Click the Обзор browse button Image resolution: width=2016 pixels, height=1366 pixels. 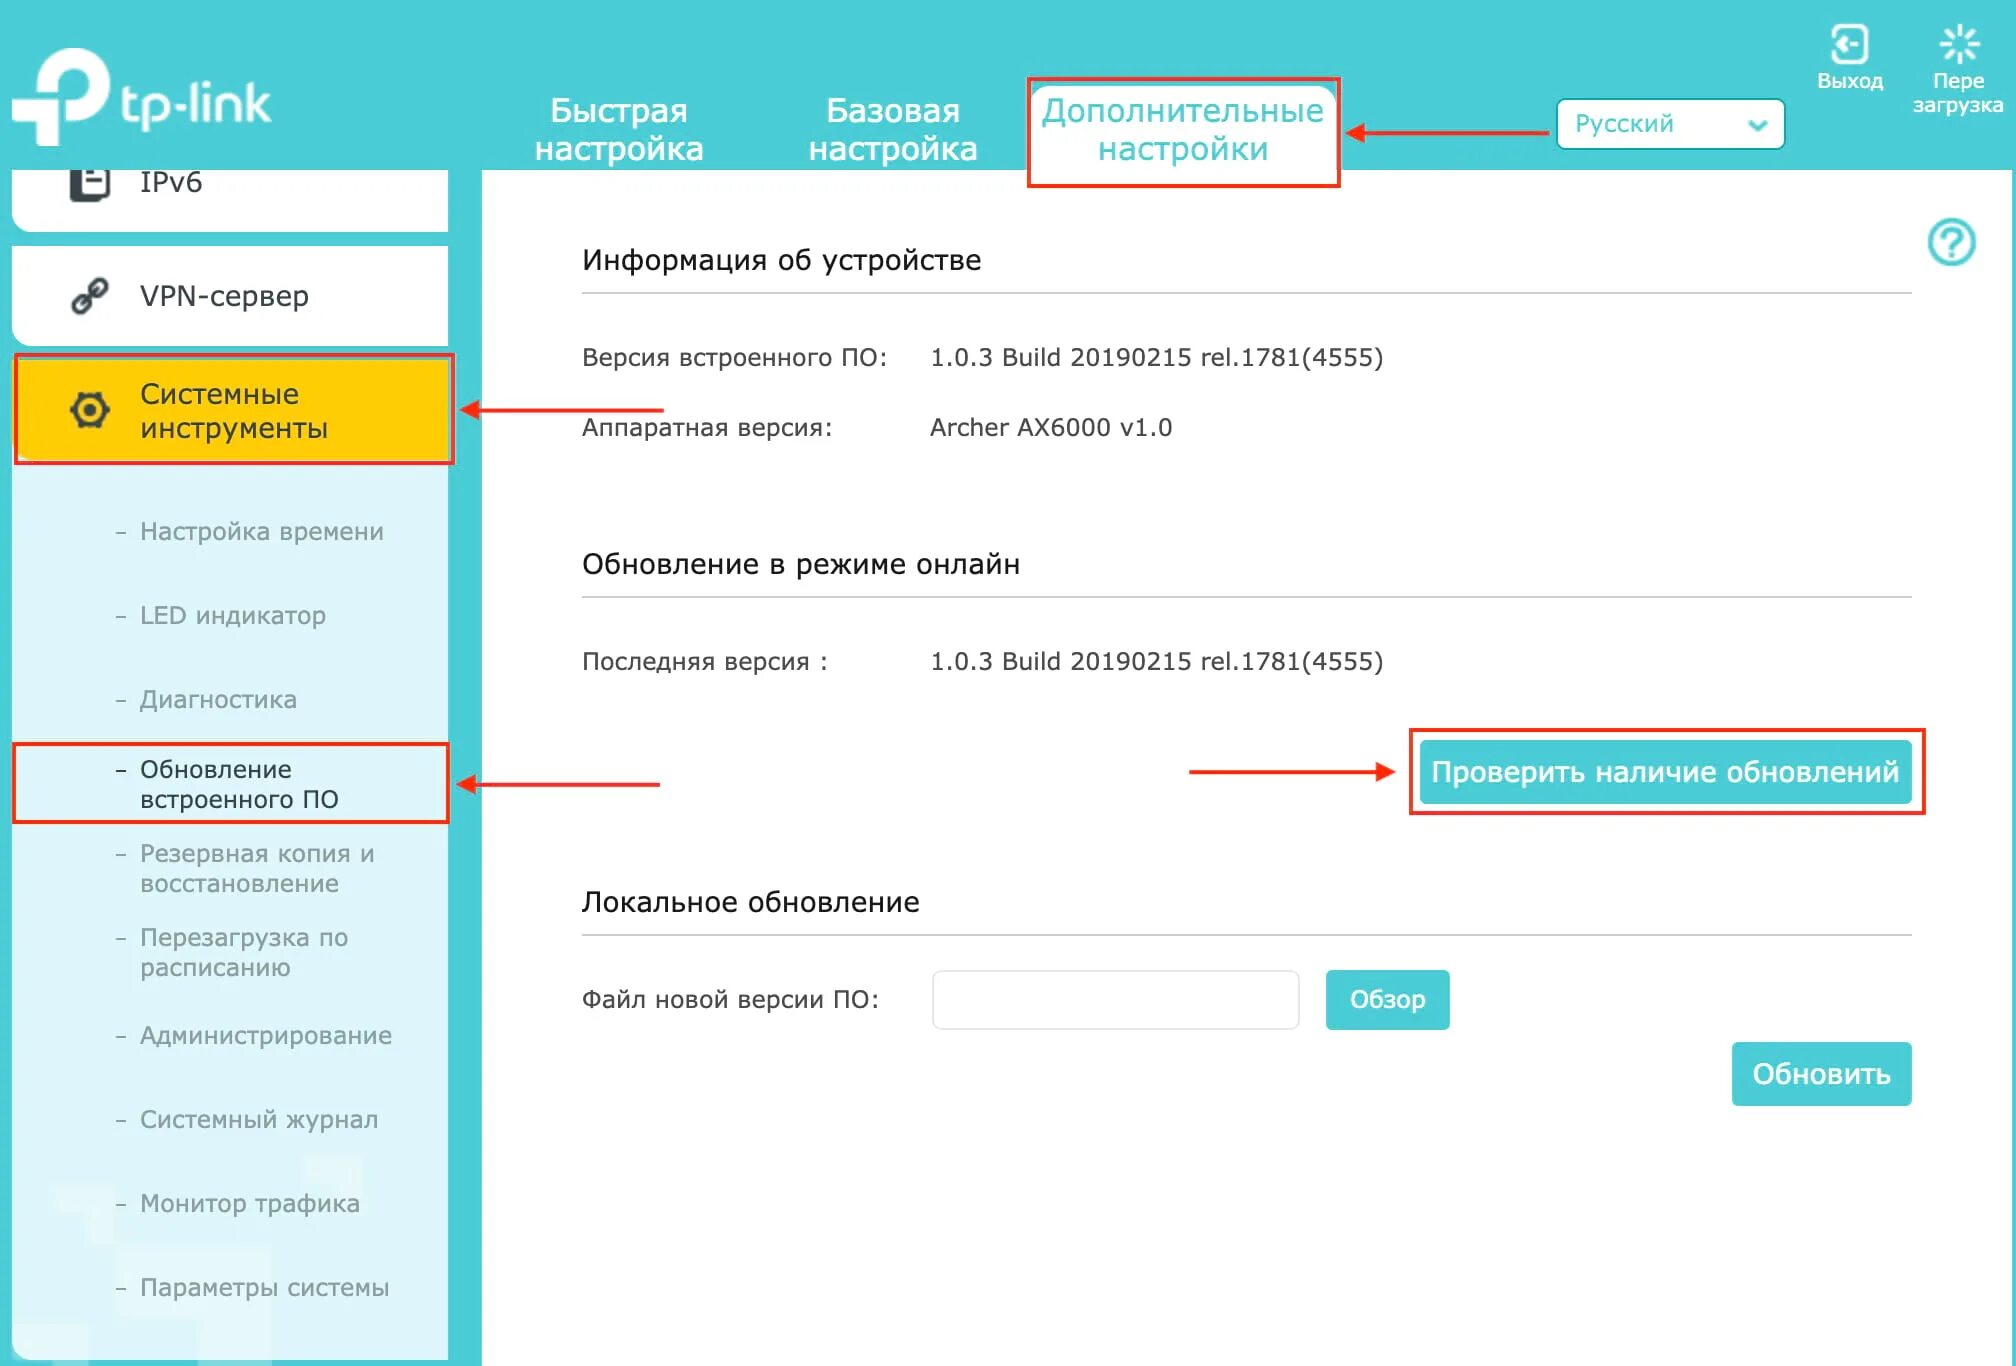pos(1387,1000)
